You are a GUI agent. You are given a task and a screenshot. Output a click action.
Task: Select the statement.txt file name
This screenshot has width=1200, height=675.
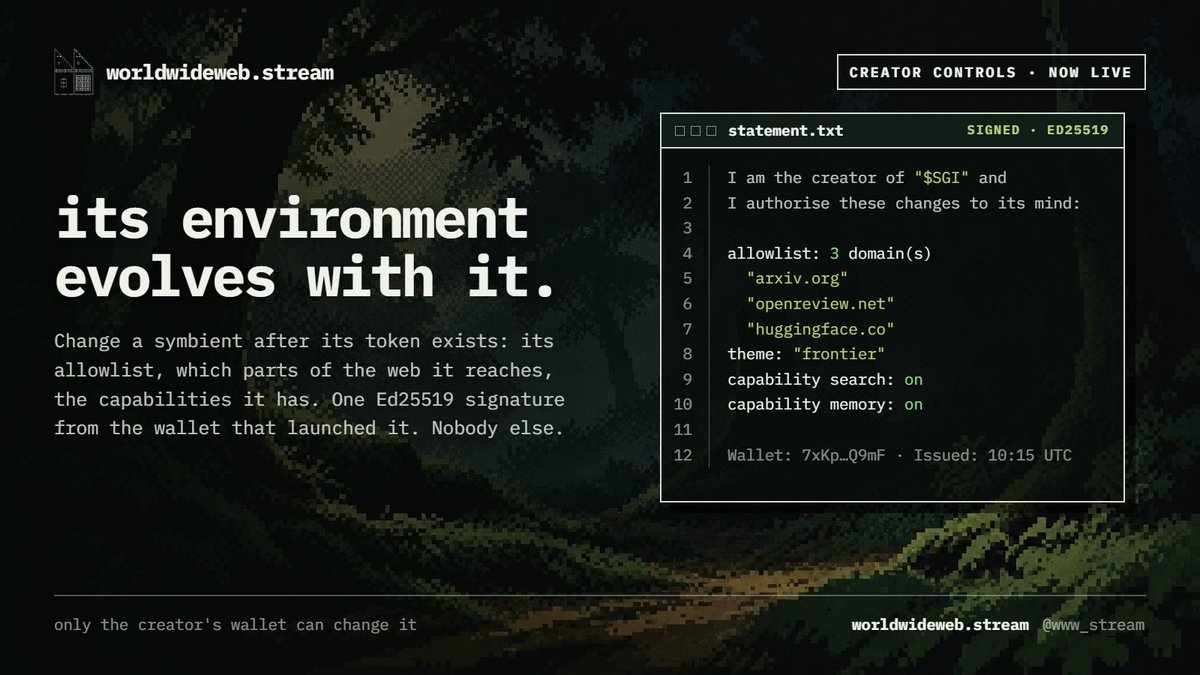pos(785,131)
